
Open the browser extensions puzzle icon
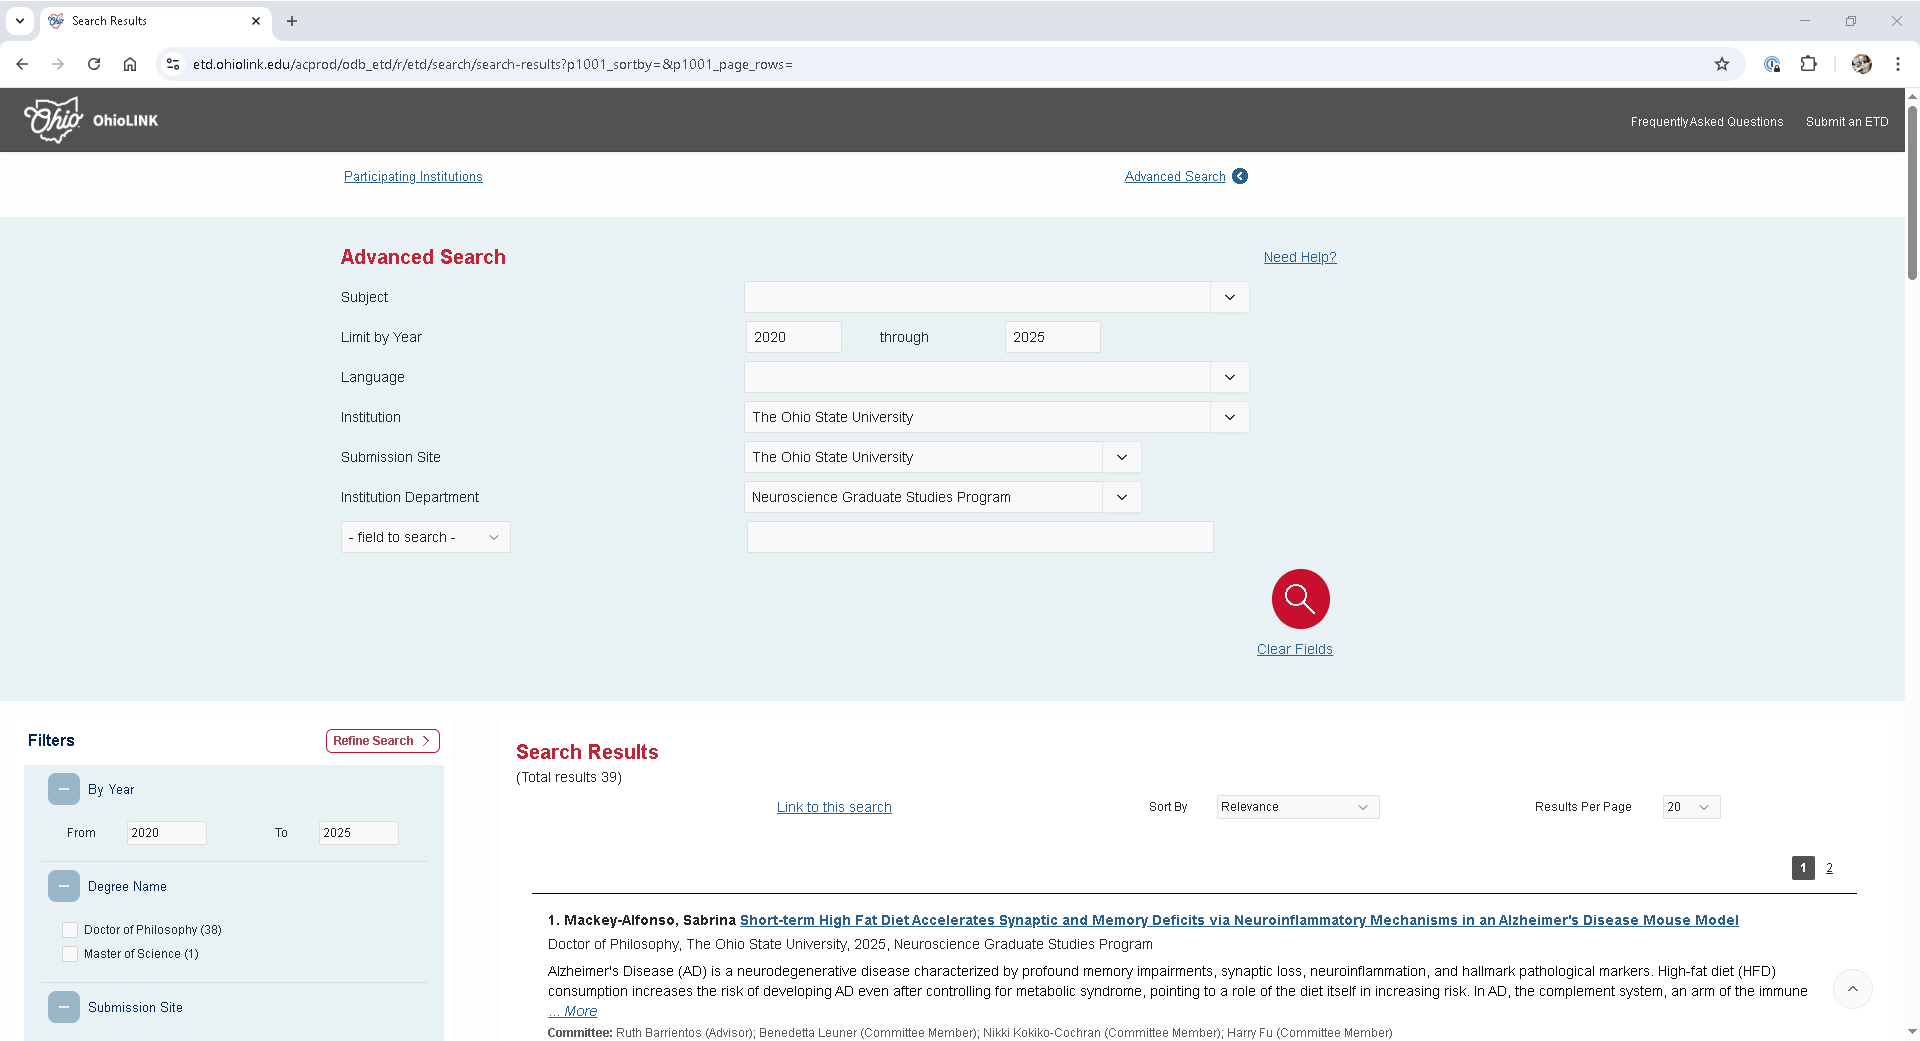(1809, 64)
